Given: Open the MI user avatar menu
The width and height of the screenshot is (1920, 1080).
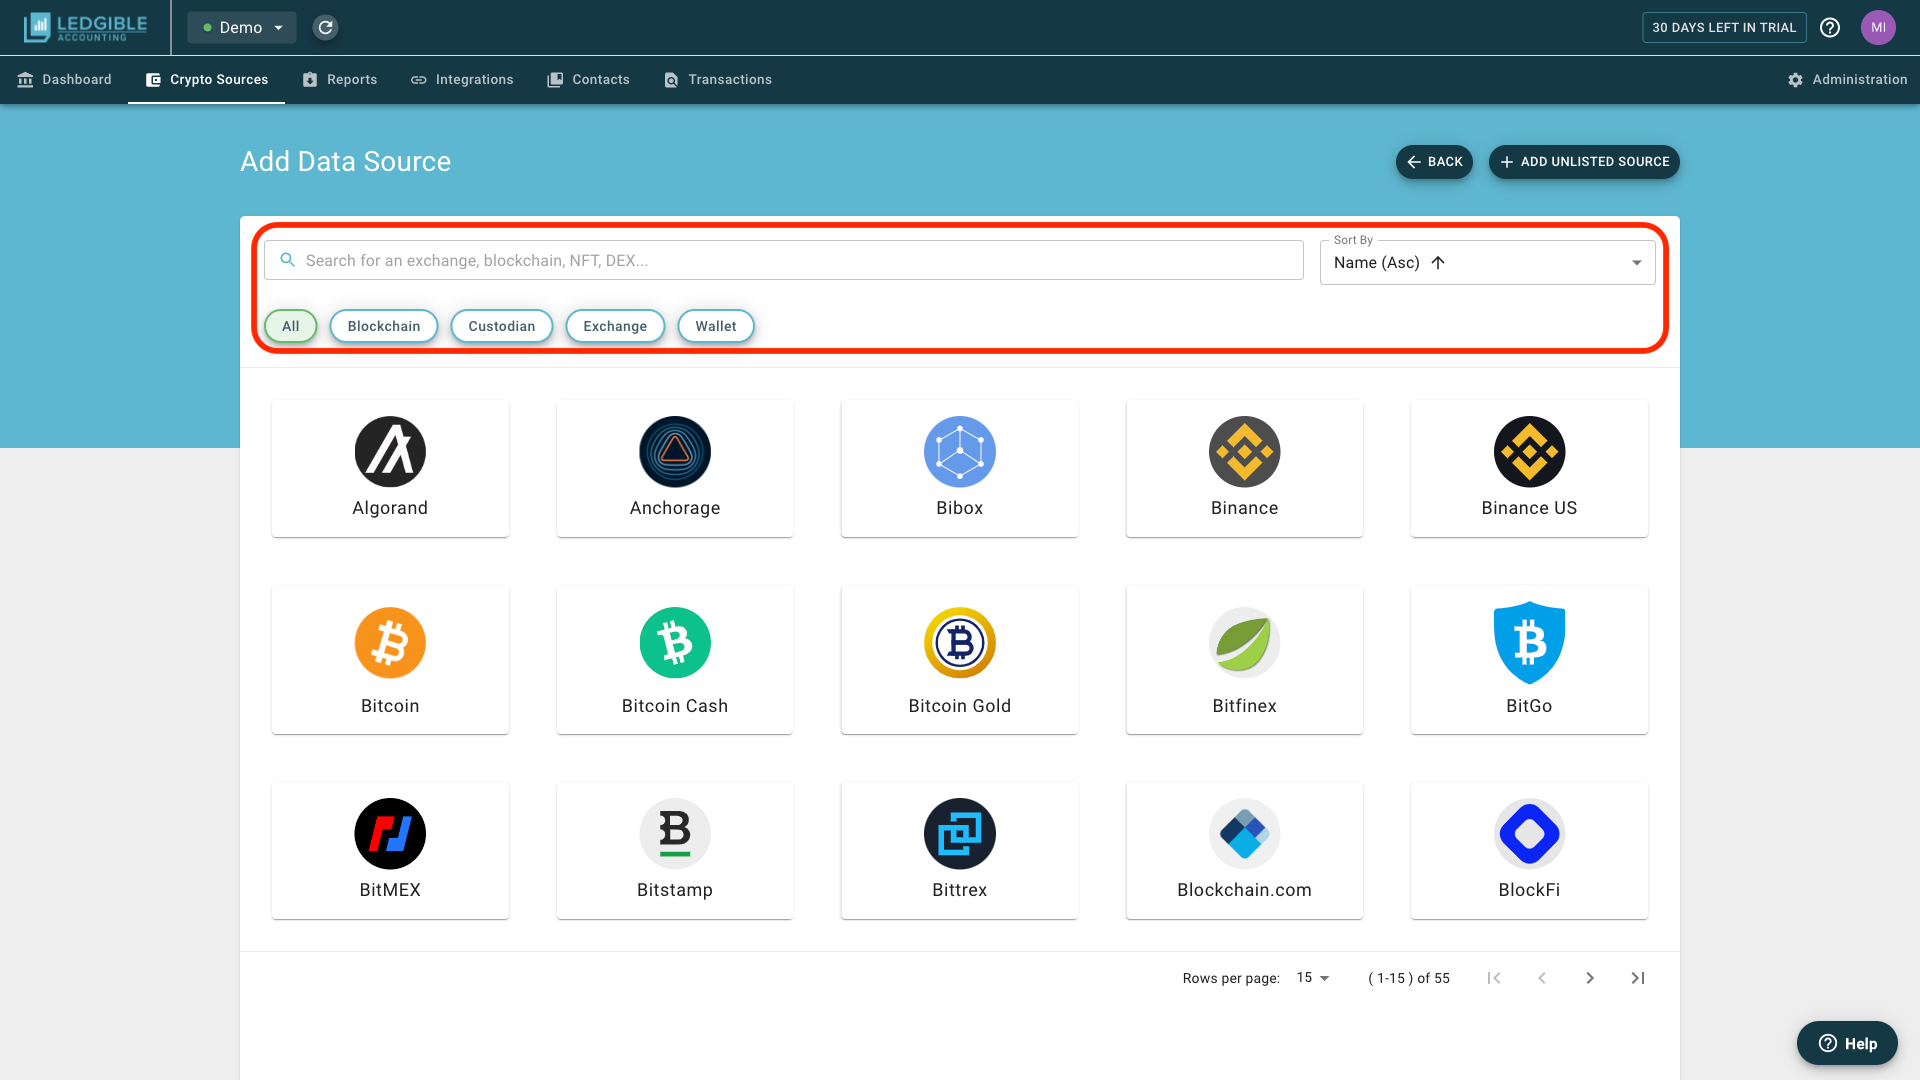Looking at the screenshot, I should tap(1878, 28).
